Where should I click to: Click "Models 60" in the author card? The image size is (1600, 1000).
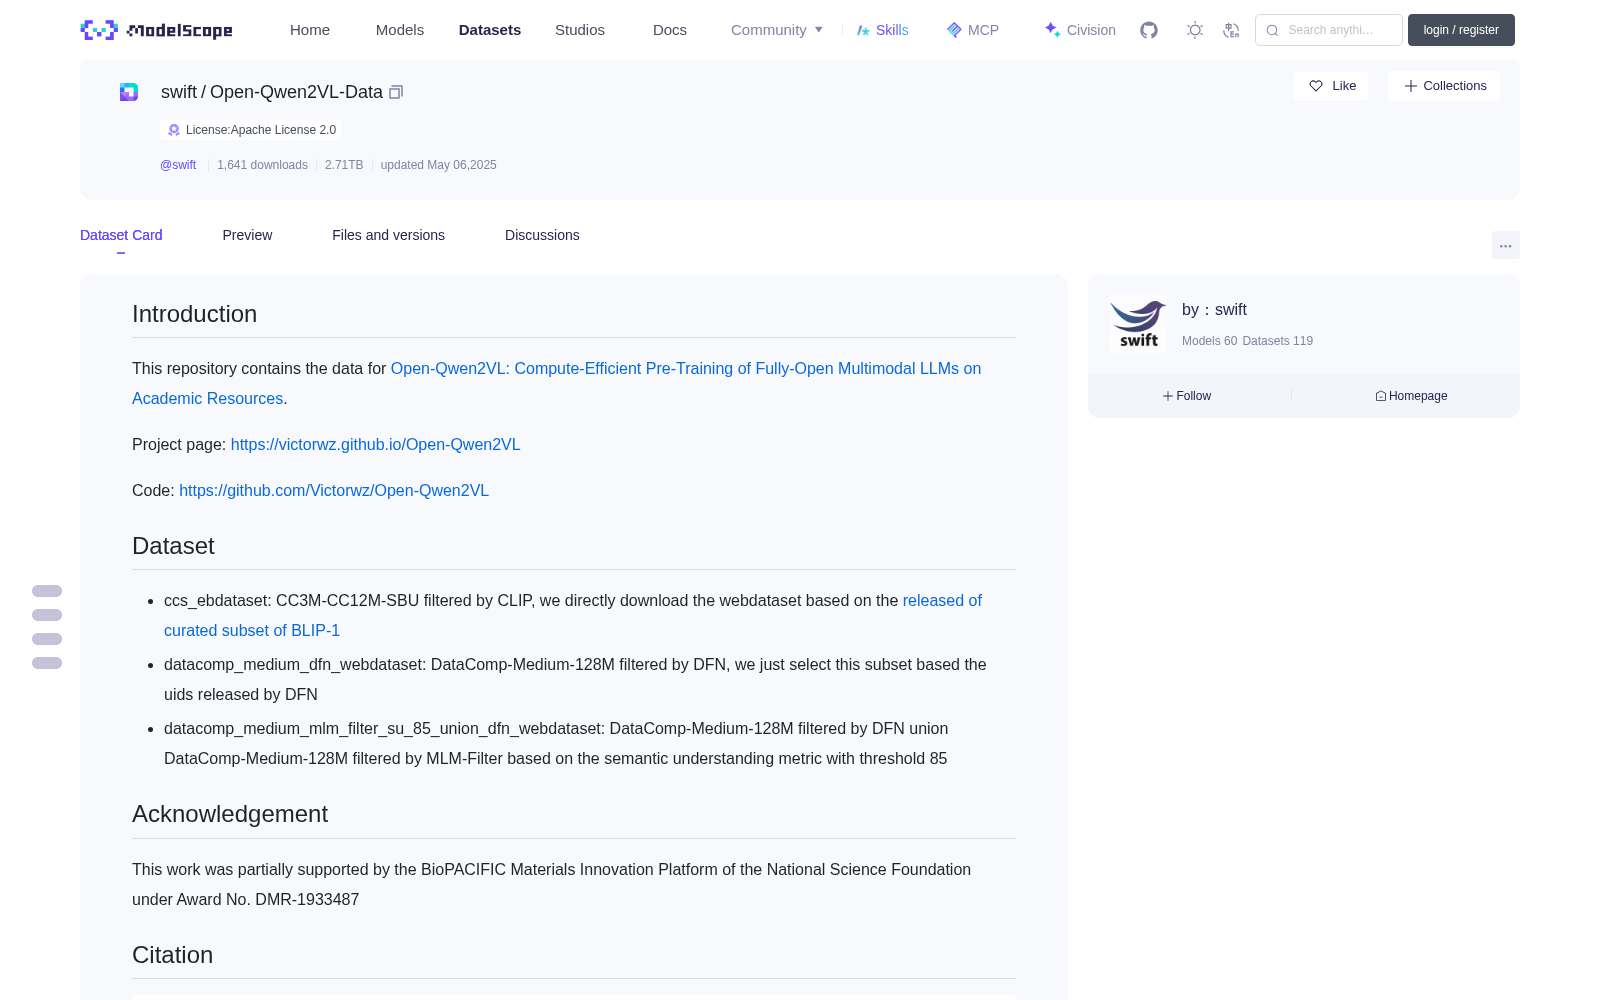coord(1209,341)
